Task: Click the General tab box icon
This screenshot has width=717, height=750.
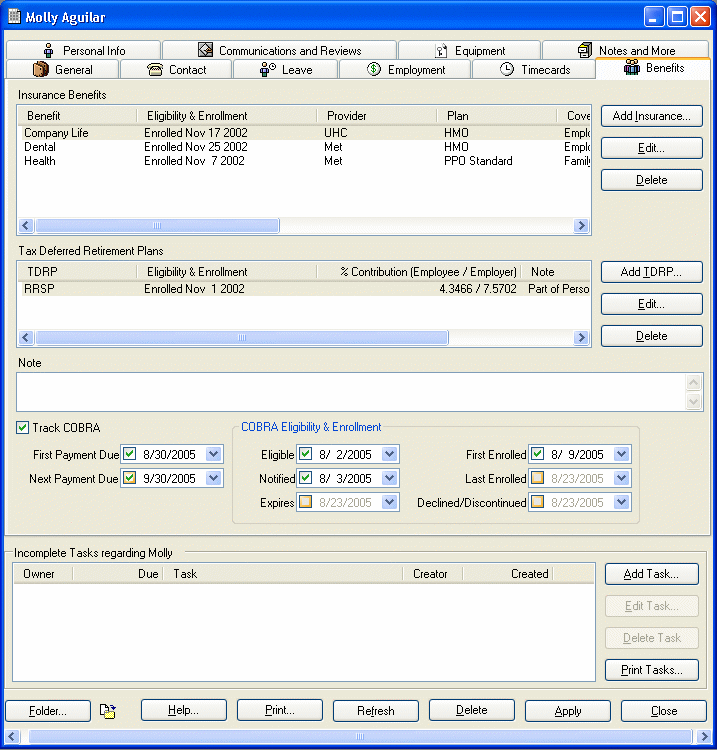Action: click(x=41, y=70)
